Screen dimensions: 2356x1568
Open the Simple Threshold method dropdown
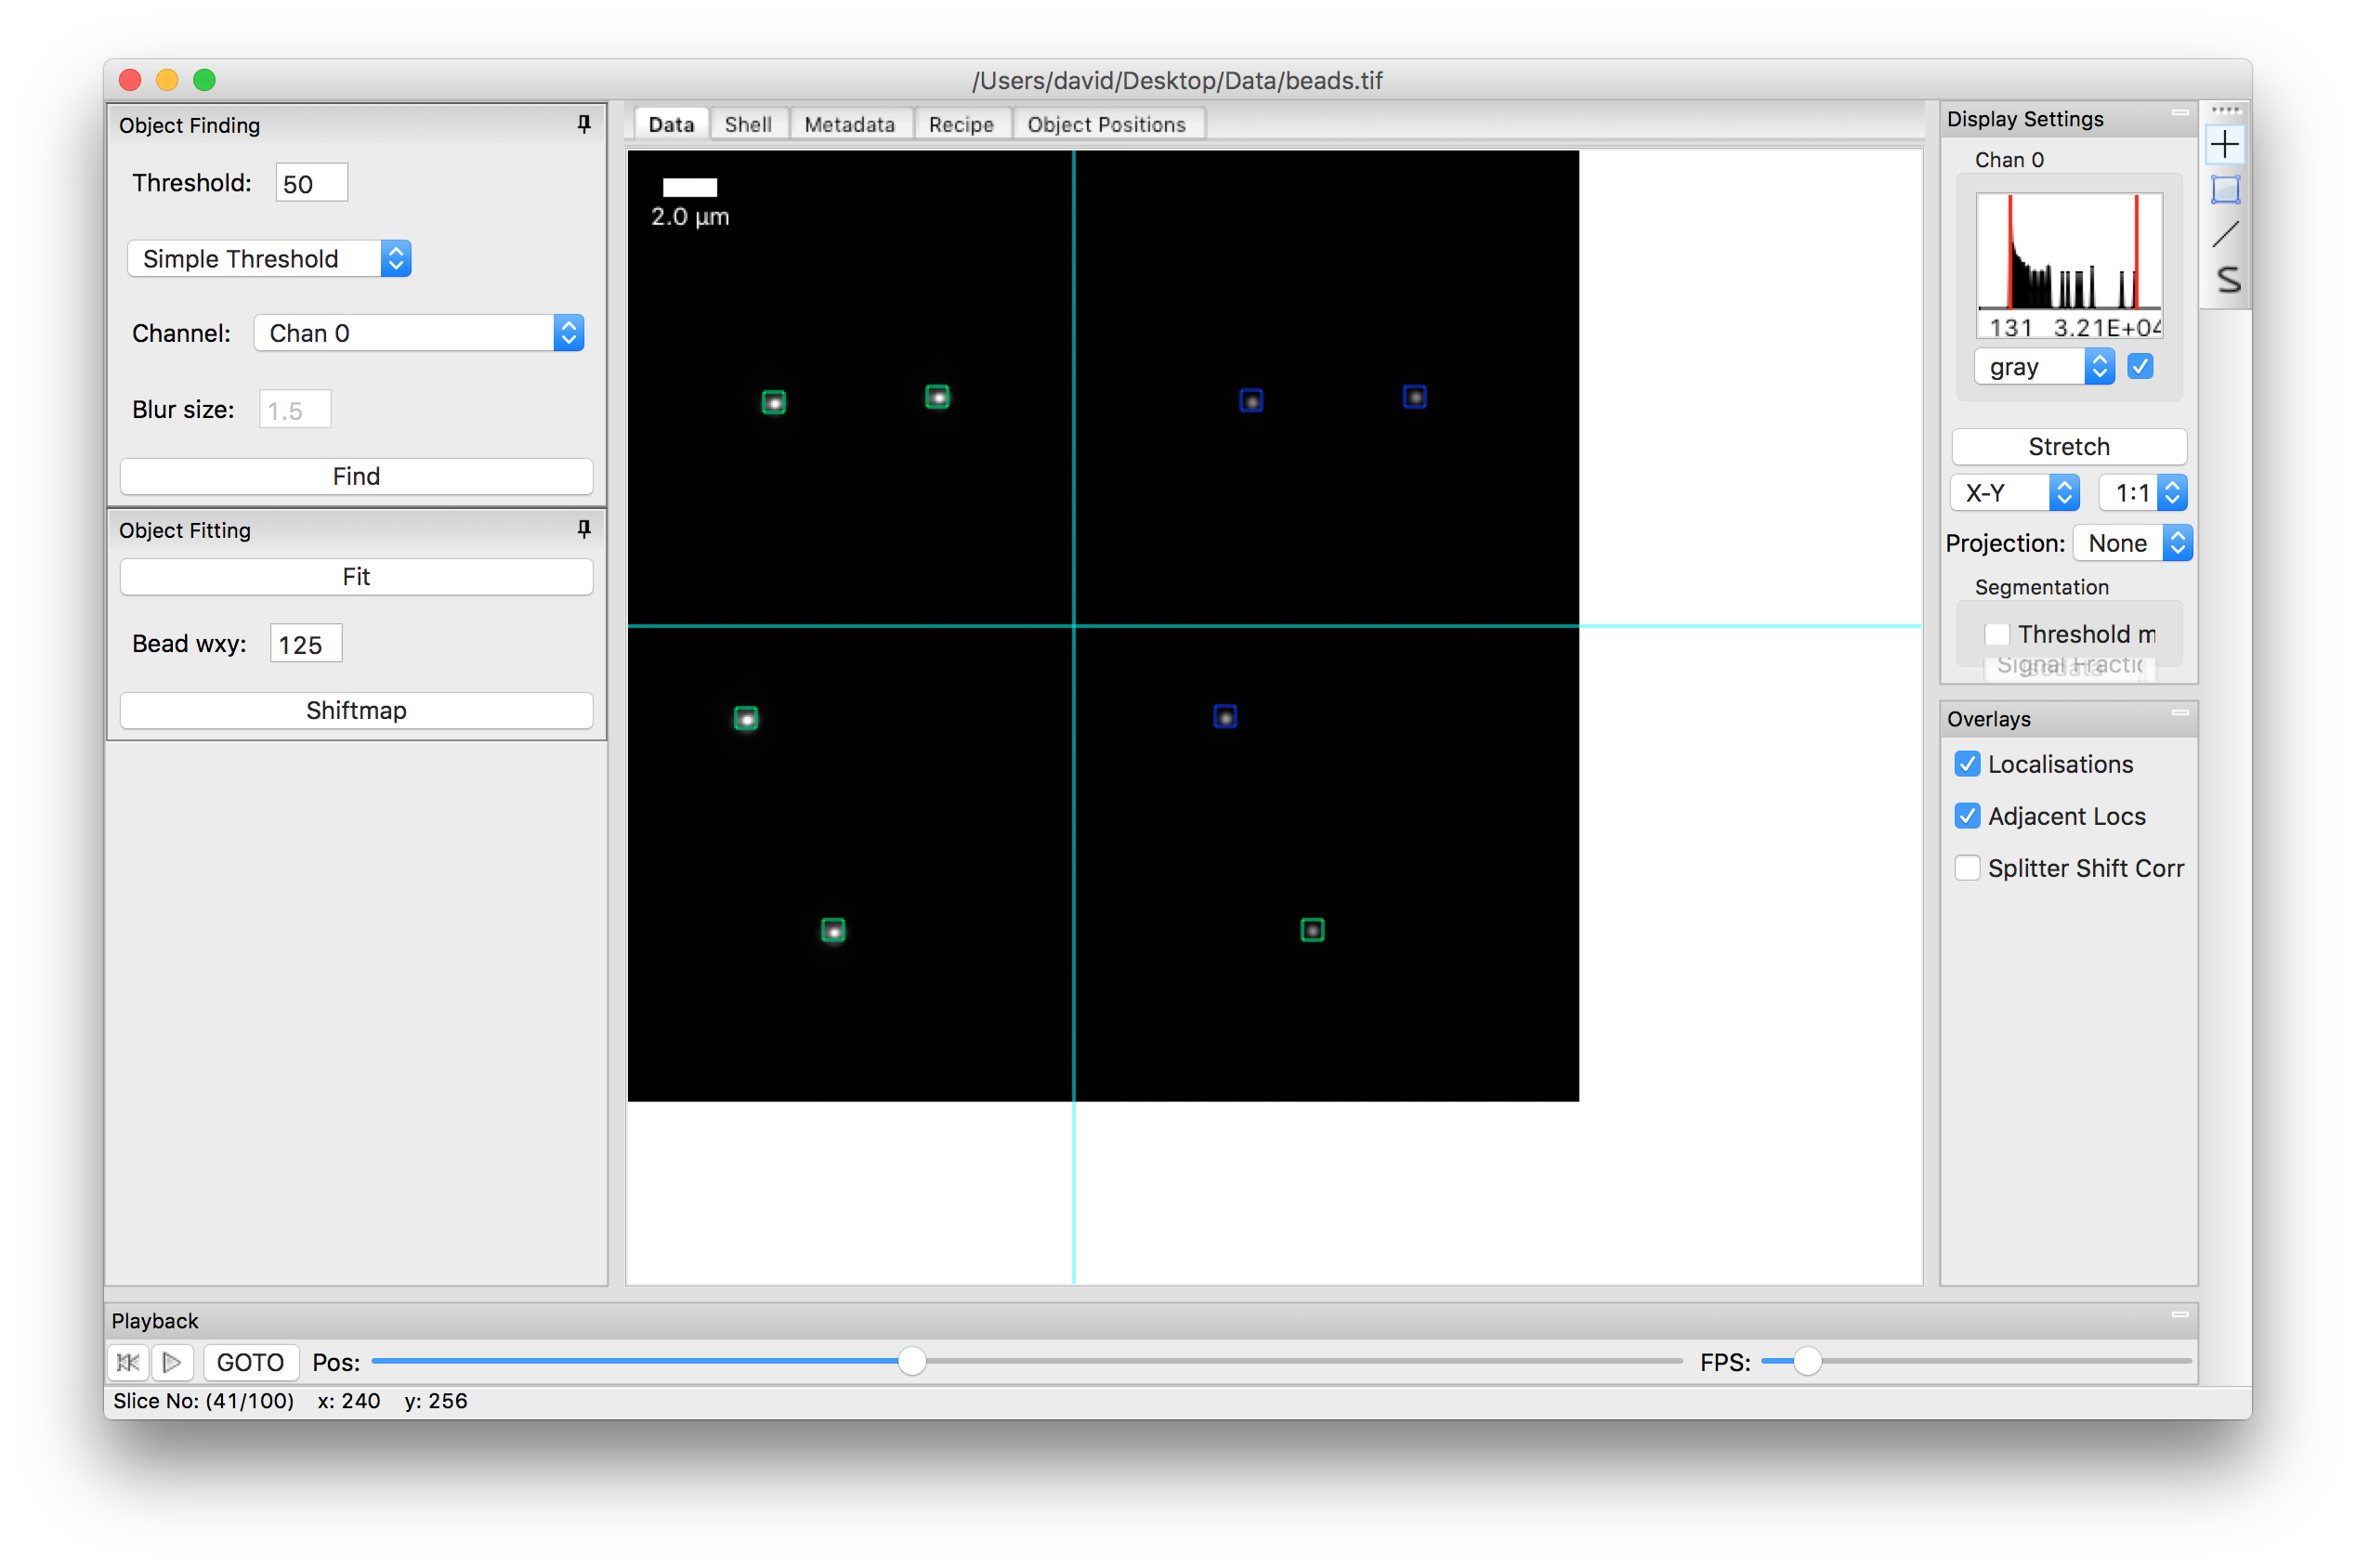click(x=396, y=258)
